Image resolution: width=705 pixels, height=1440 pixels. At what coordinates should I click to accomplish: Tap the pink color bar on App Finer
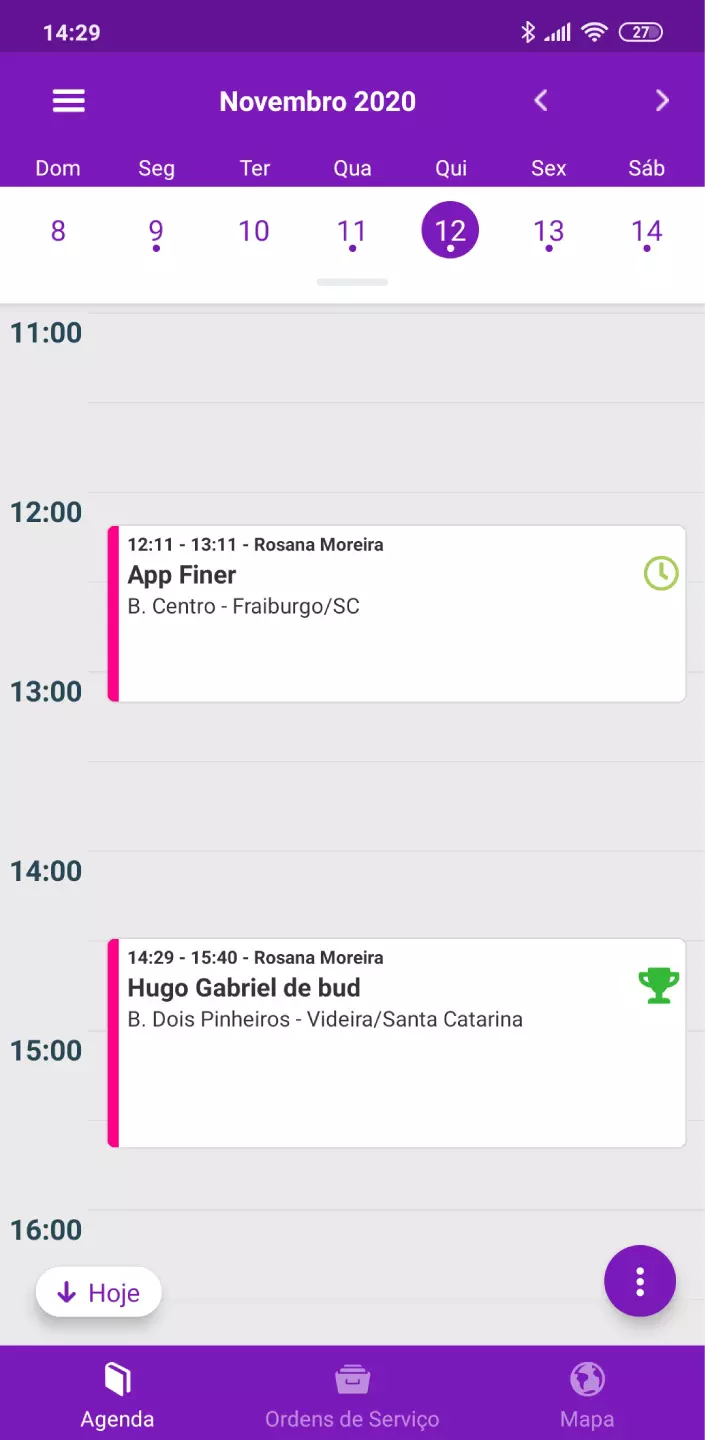(113, 613)
